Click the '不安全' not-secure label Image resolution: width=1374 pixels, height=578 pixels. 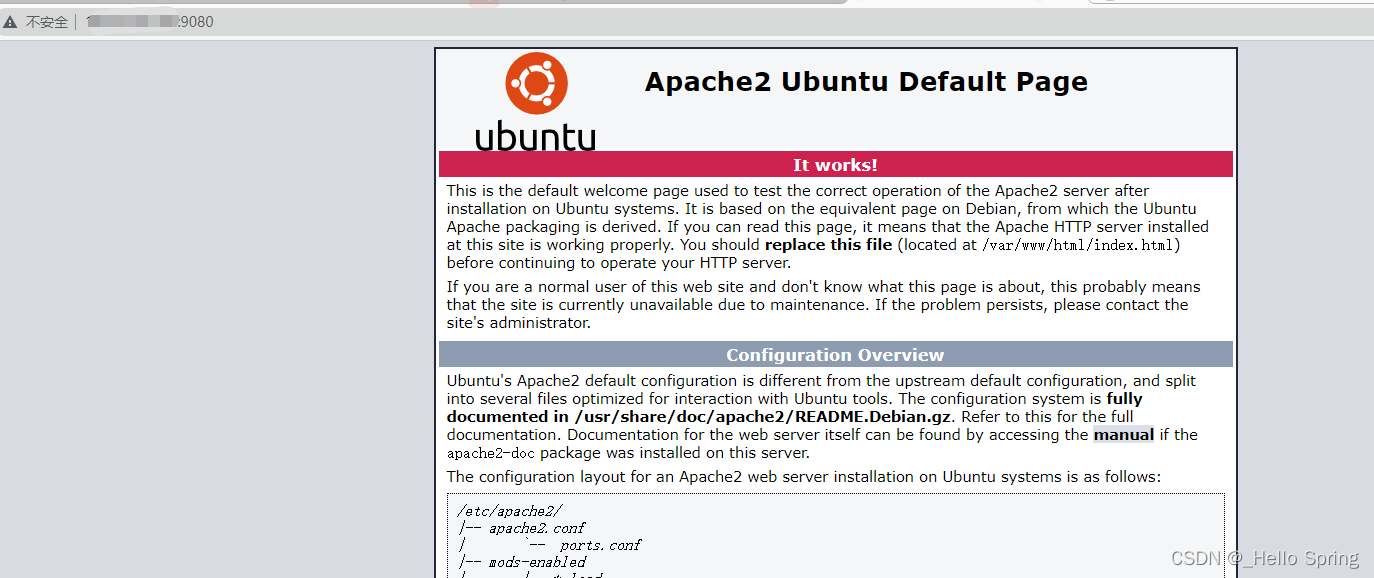[x=47, y=22]
